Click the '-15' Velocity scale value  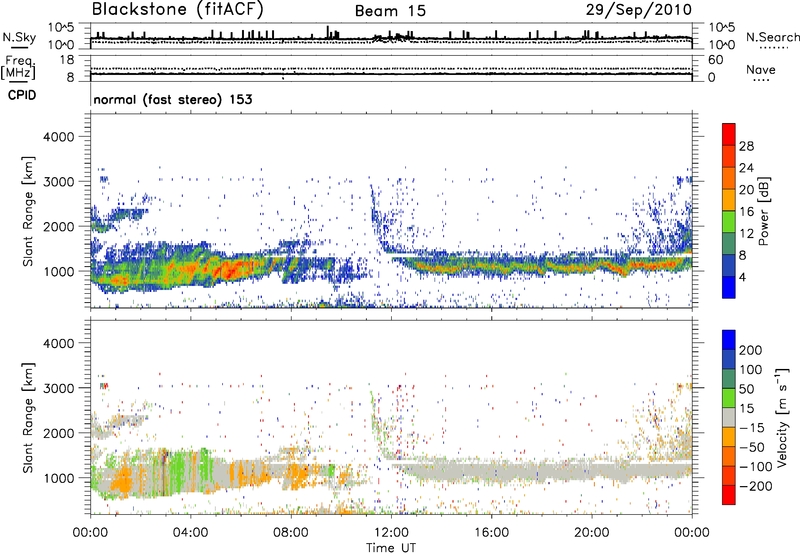tap(752, 427)
